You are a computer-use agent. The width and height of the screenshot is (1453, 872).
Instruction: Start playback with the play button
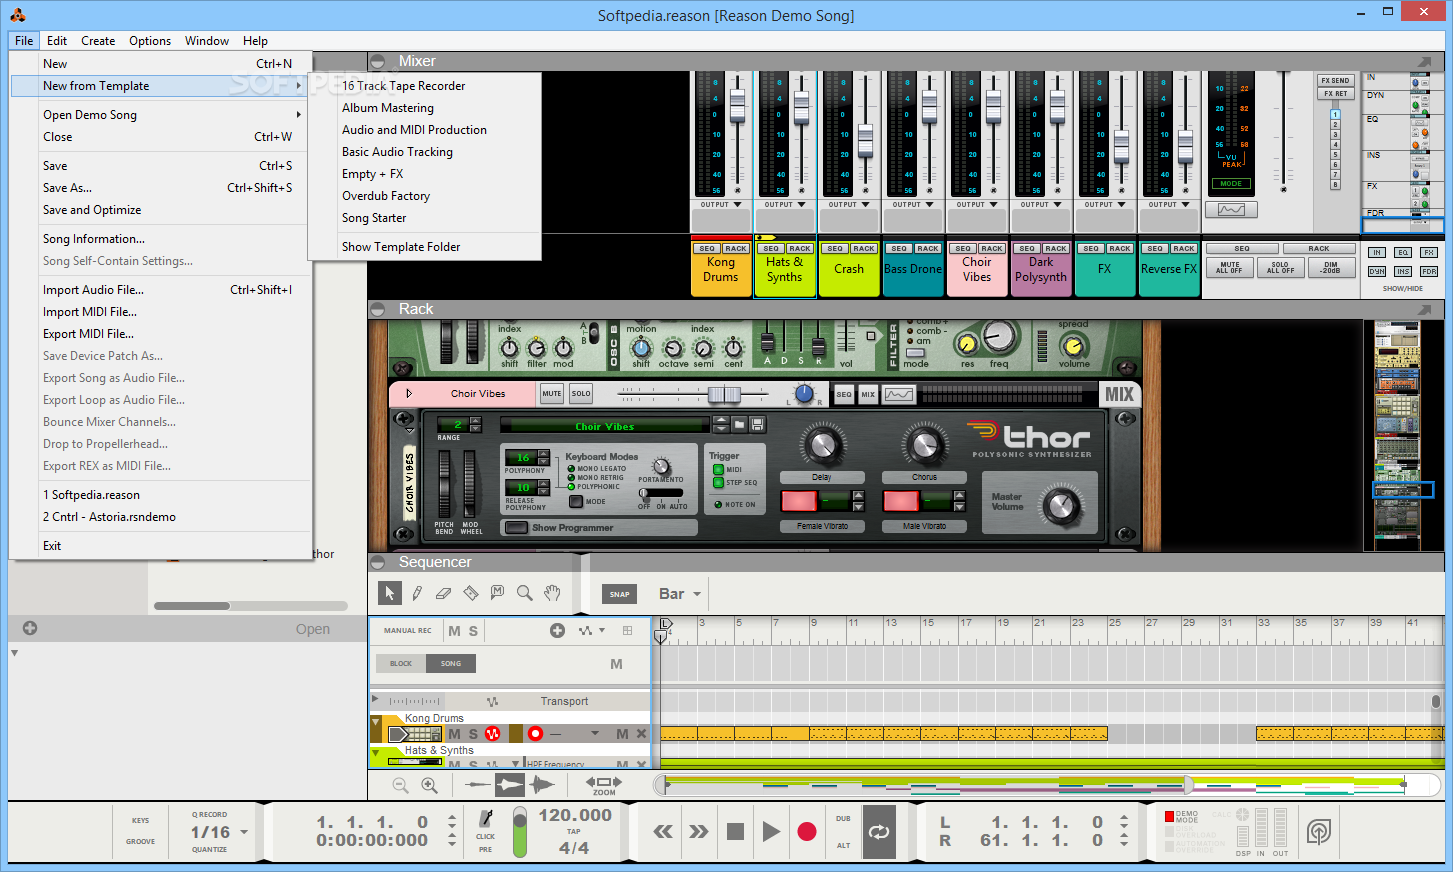tap(771, 831)
